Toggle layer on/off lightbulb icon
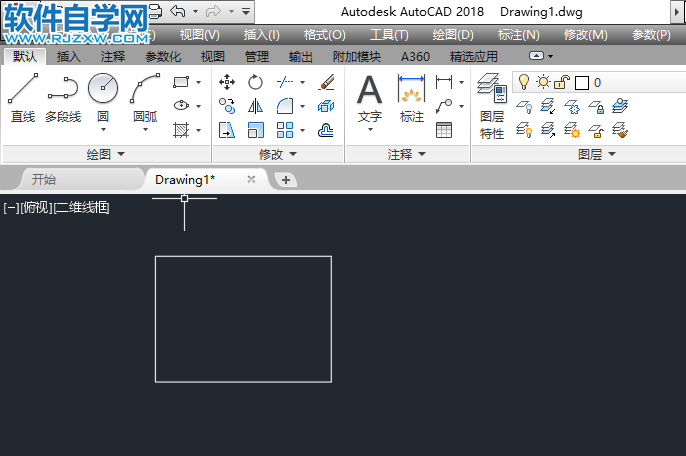The width and height of the screenshot is (686, 456). click(x=523, y=82)
